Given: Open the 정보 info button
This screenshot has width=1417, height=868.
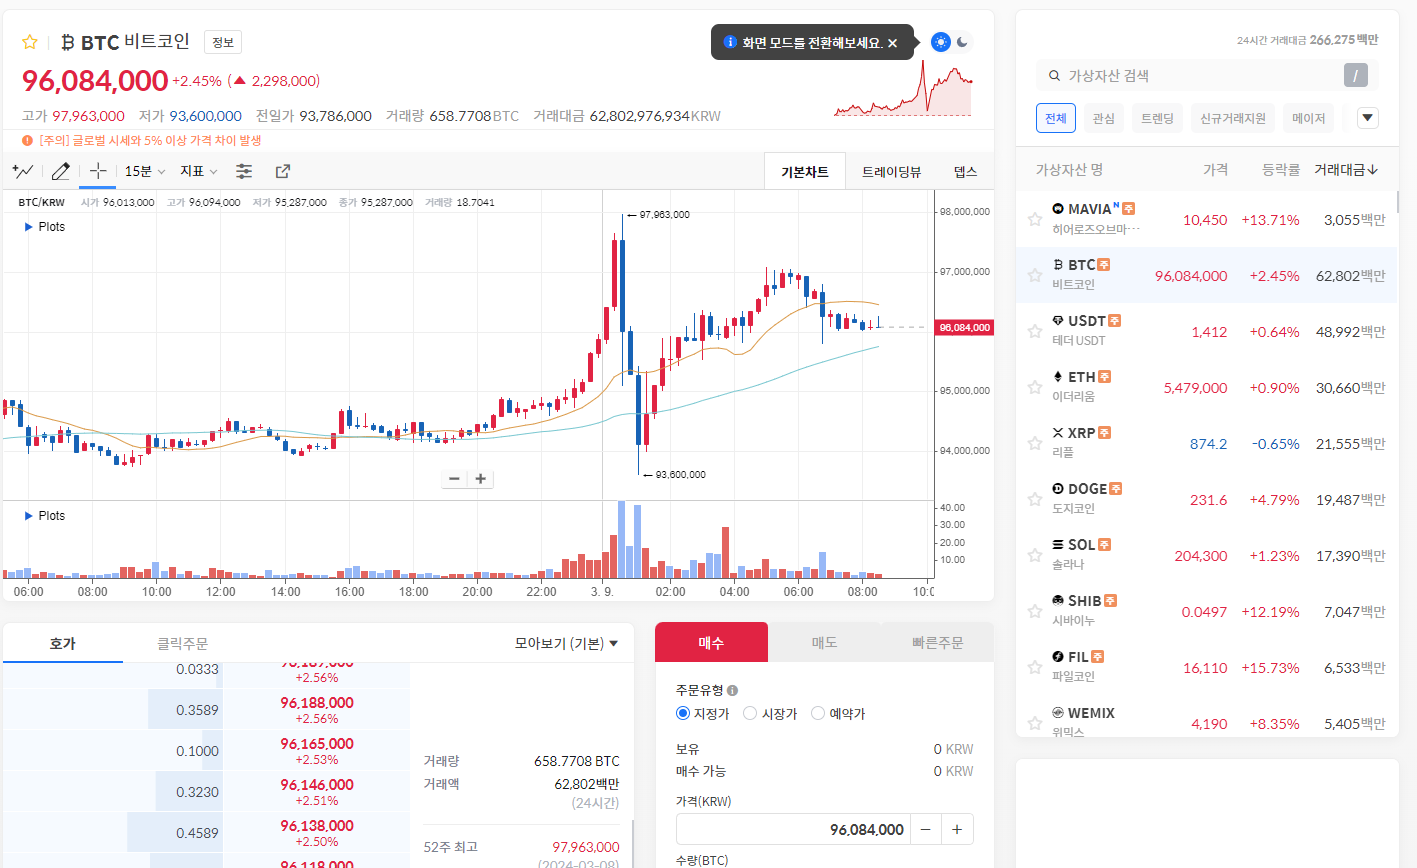Looking at the screenshot, I should point(223,42).
